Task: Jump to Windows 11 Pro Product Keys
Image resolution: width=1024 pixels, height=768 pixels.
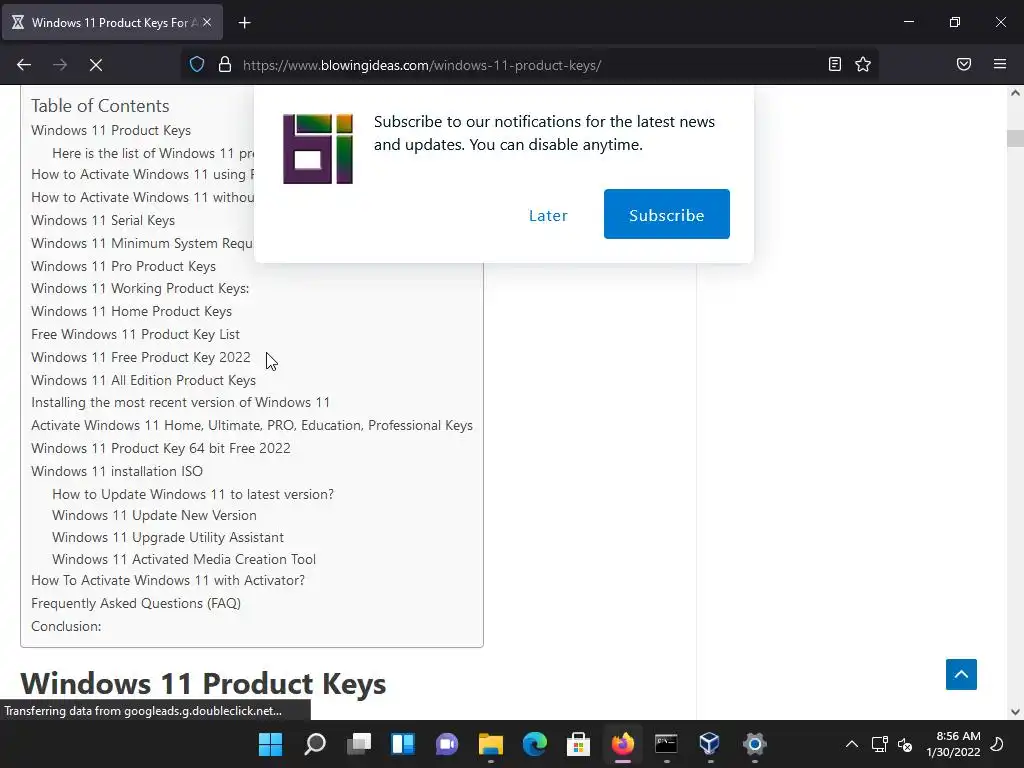Action: click(x=123, y=266)
